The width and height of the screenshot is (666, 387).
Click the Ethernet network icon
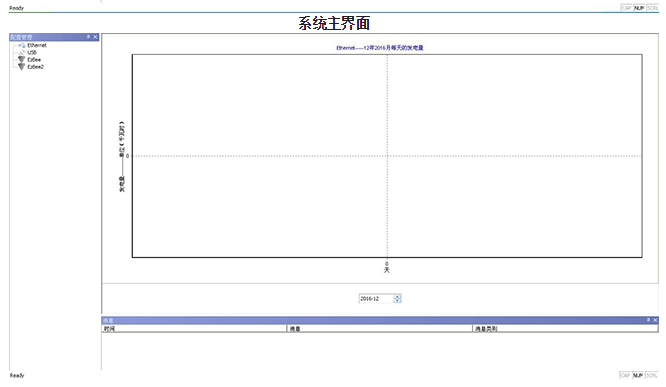click(x=22, y=45)
